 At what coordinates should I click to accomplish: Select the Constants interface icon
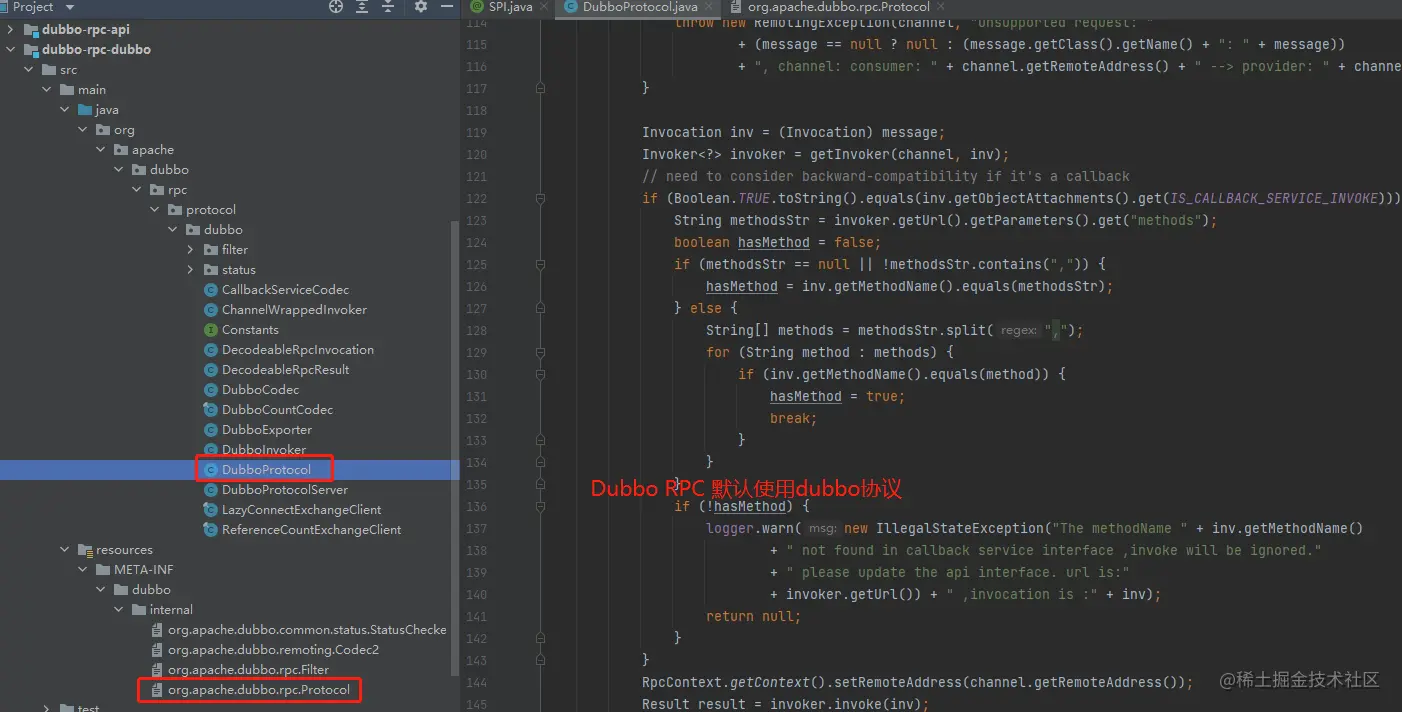pyautogui.click(x=211, y=330)
